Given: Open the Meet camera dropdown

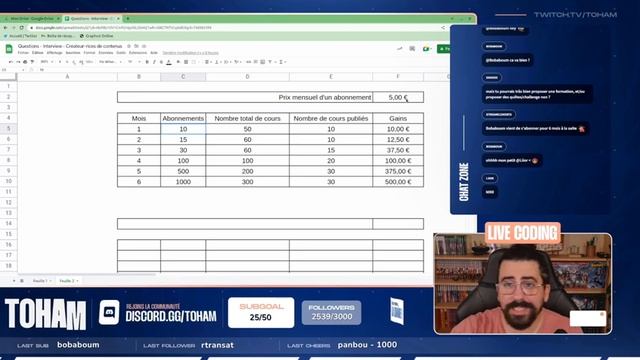Looking at the screenshot, I should pos(427,49).
